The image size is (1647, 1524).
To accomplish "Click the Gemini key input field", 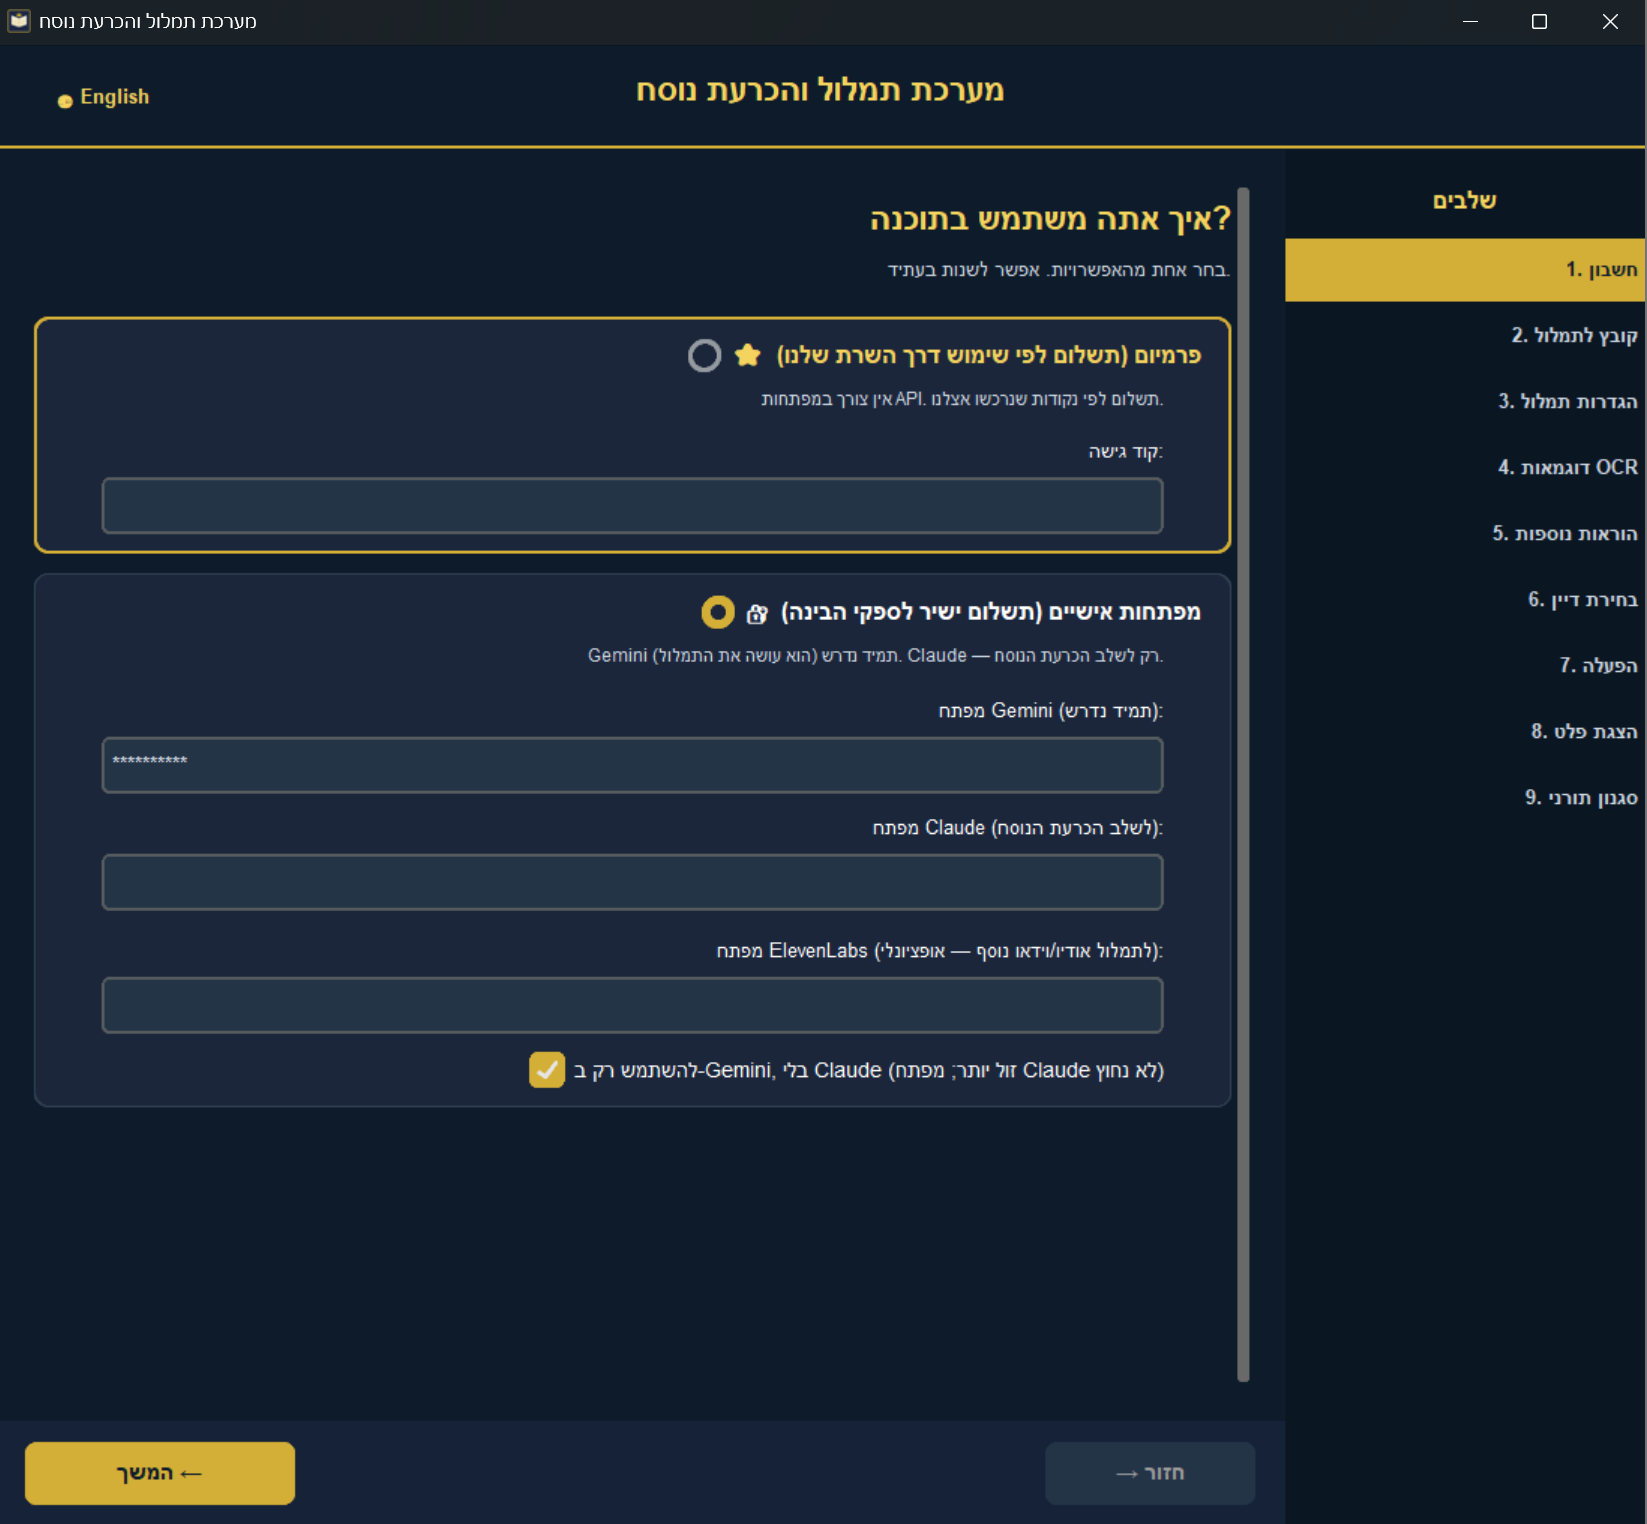I will coord(632,765).
